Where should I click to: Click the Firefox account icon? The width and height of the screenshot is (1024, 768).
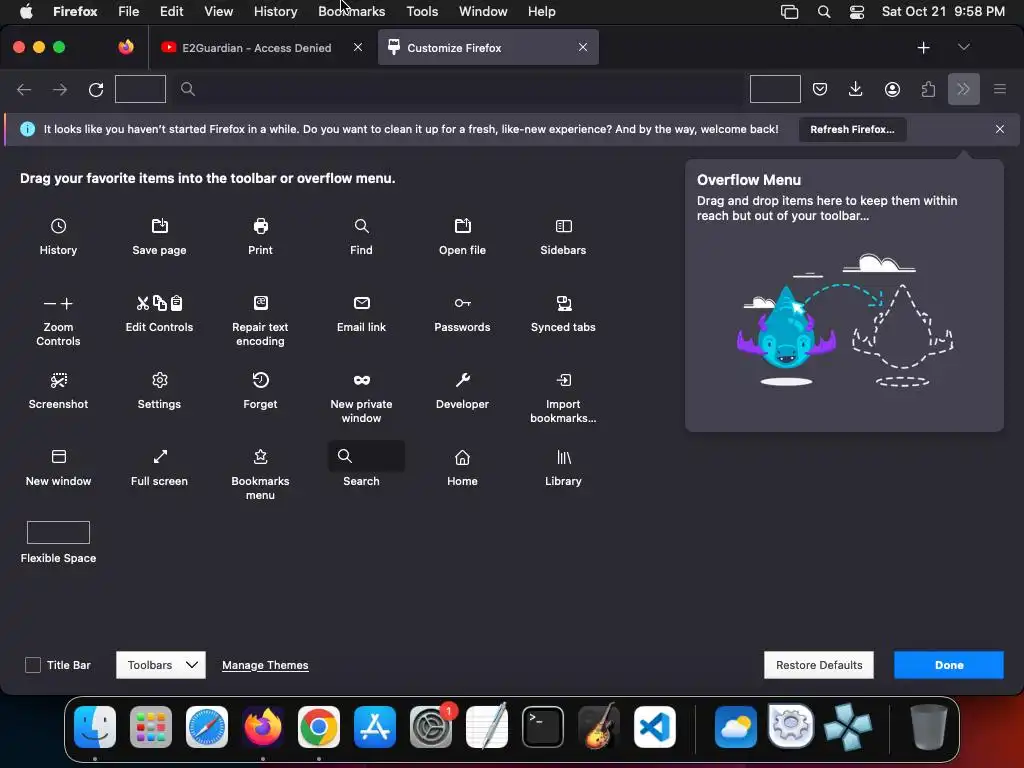[892, 89]
